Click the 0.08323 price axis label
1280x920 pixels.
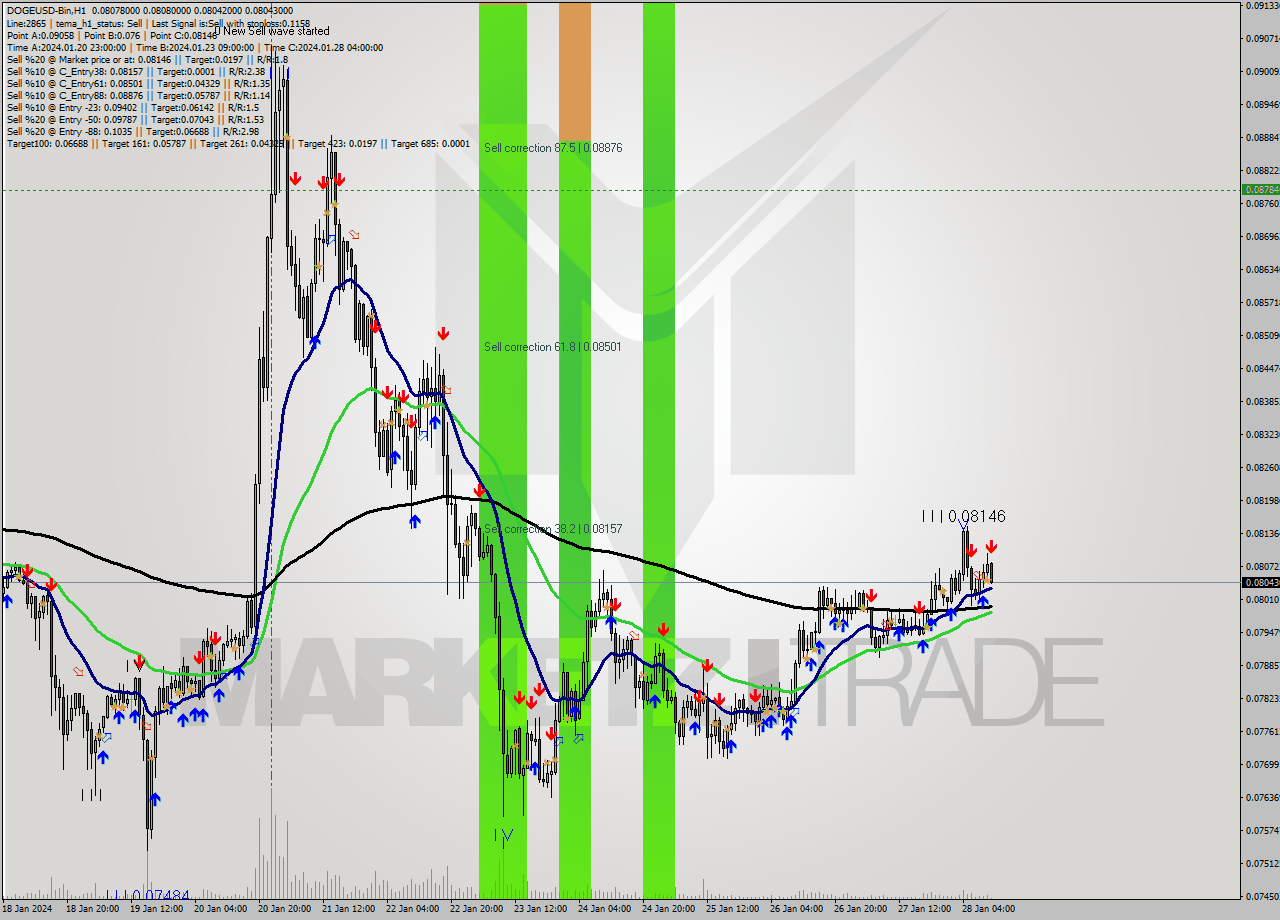point(1261,434)
